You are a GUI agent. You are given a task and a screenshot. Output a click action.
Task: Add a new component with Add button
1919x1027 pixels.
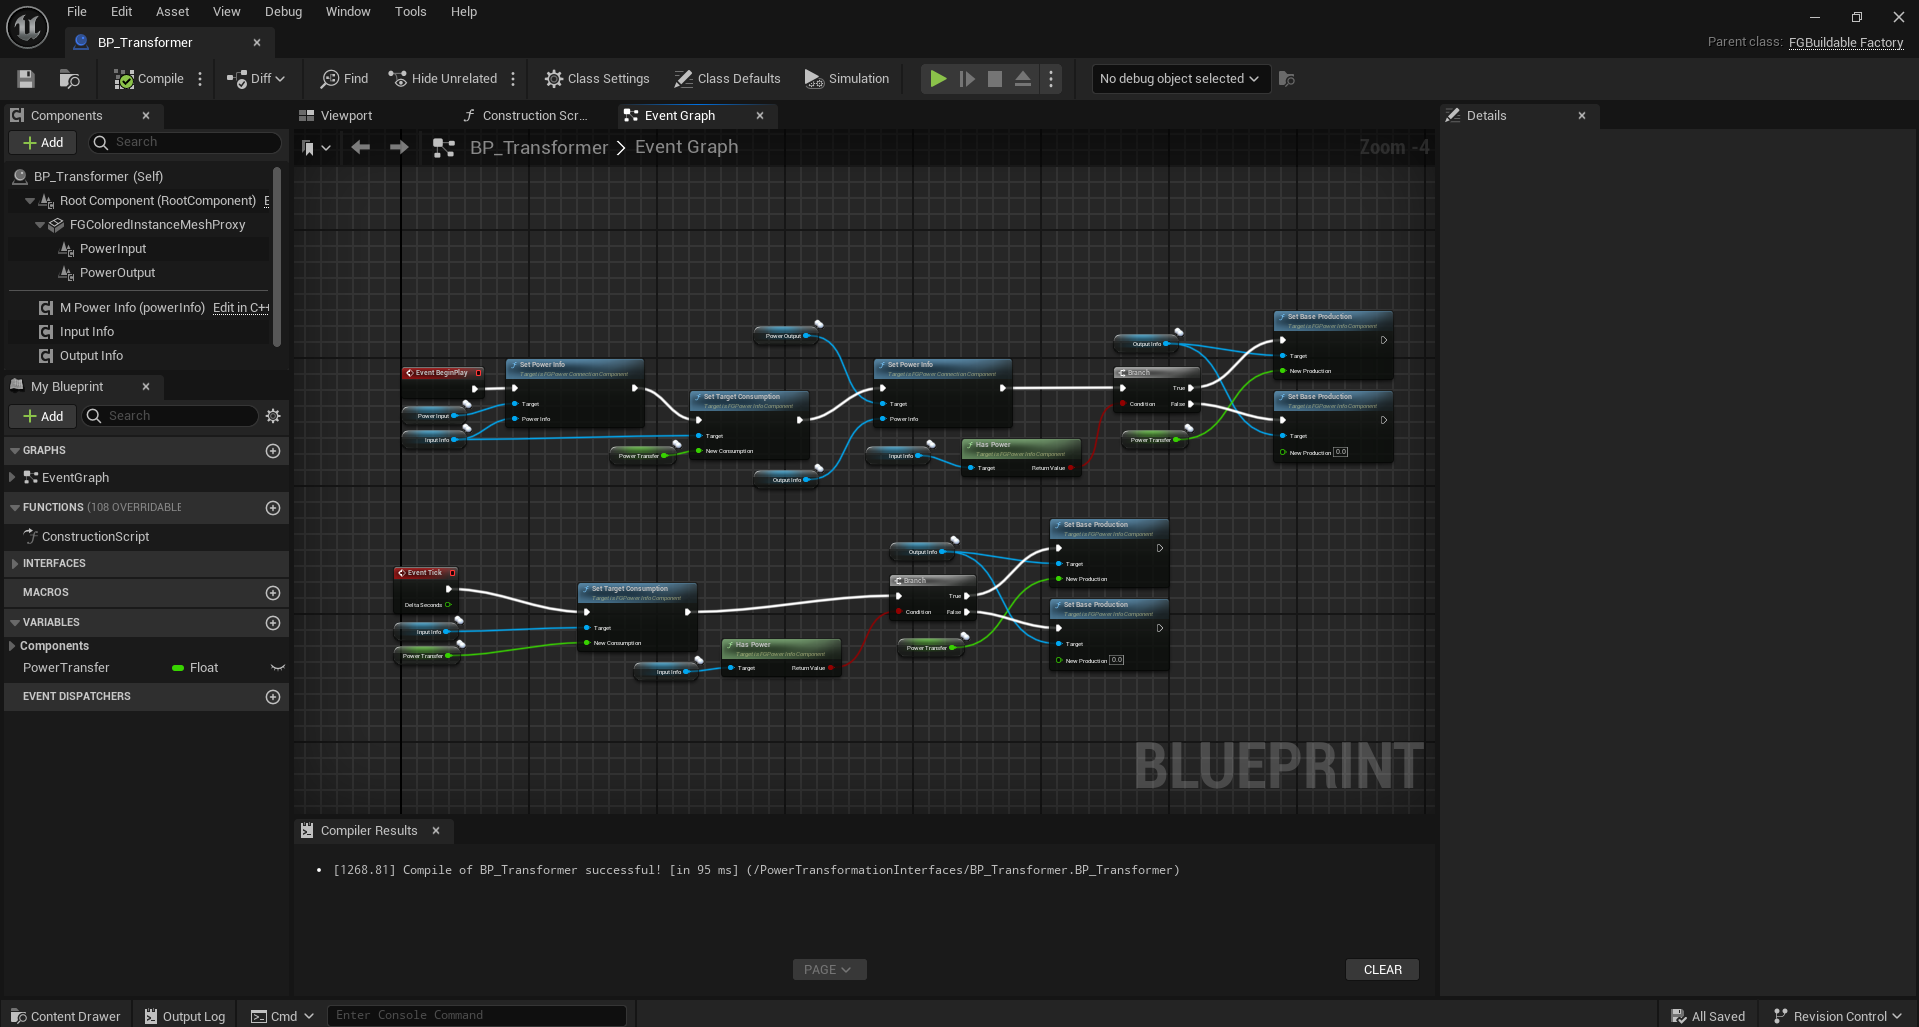43,143
